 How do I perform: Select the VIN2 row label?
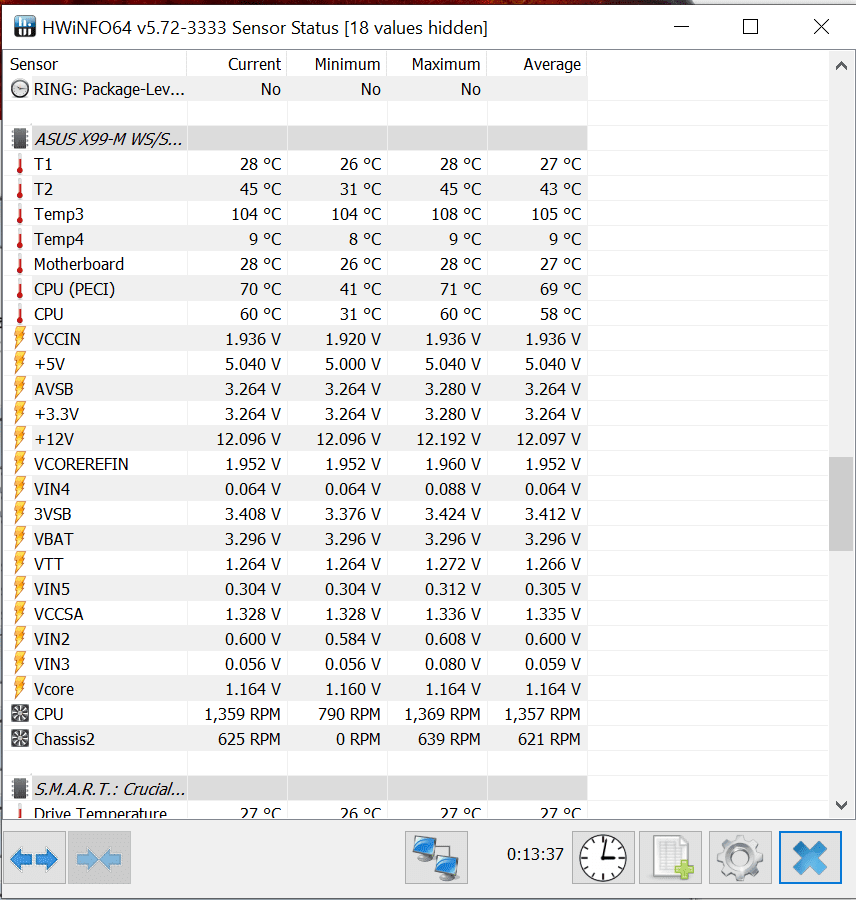click(x=52, y=639)
